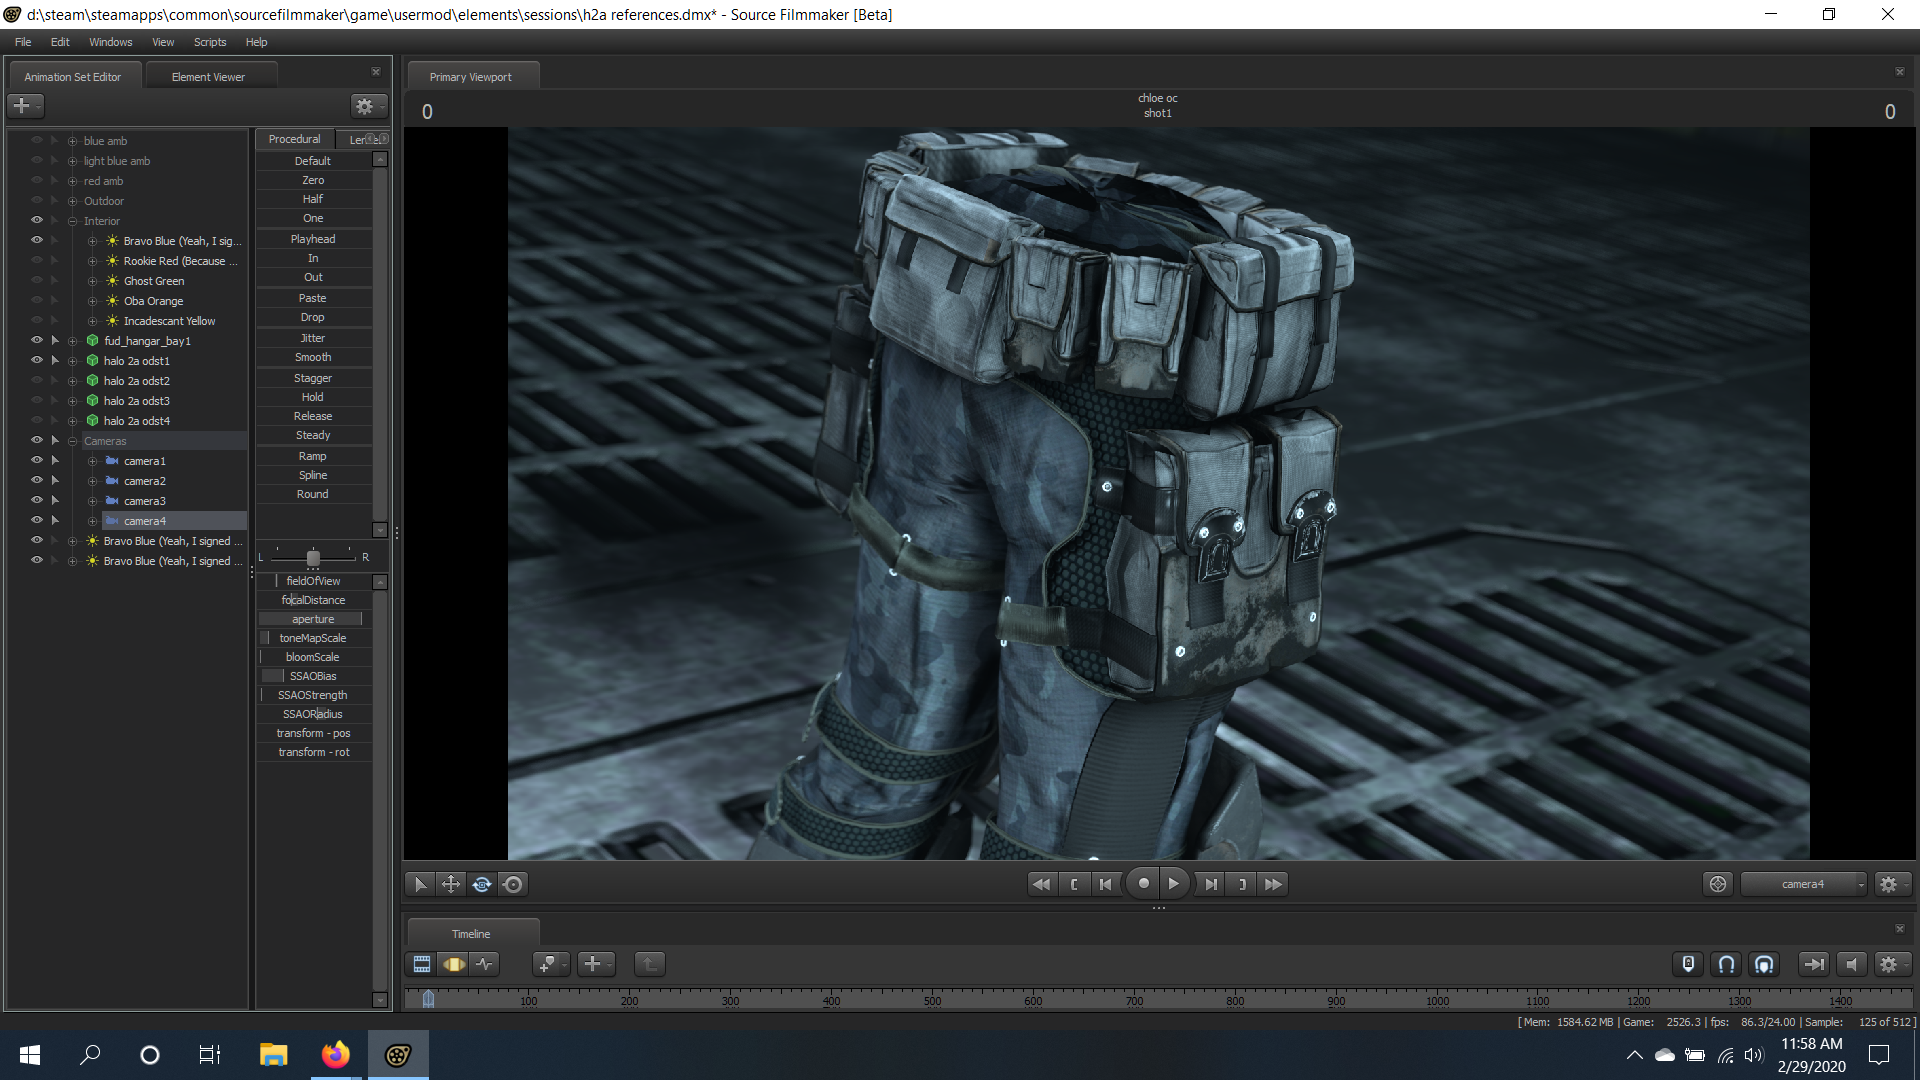Toggle visibility of Bravo Blue light under Interior
This screenshot has height=1080, width=1920.
37,240
